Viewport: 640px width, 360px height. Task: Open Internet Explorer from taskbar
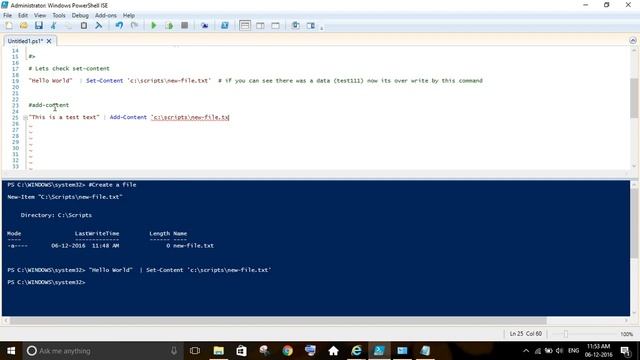click(356, 351)
